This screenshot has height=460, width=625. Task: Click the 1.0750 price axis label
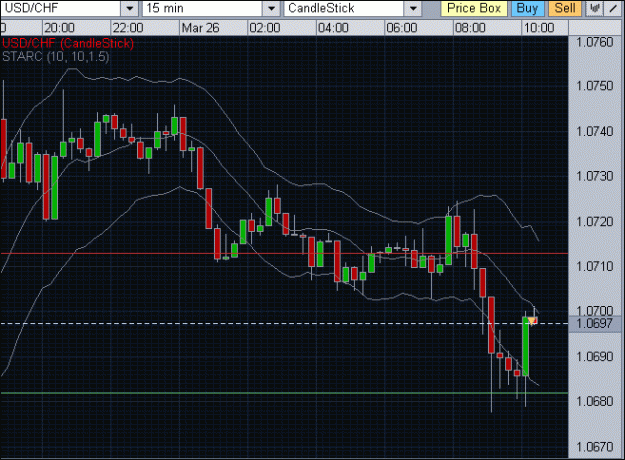coord(595,86)
